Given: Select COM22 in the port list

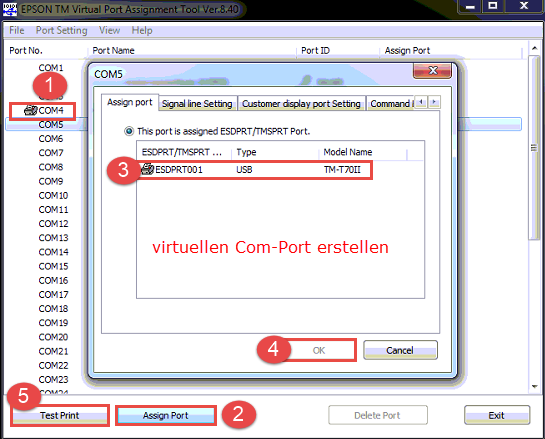Looking at the screenshot, I should click(x=53, y=366).
